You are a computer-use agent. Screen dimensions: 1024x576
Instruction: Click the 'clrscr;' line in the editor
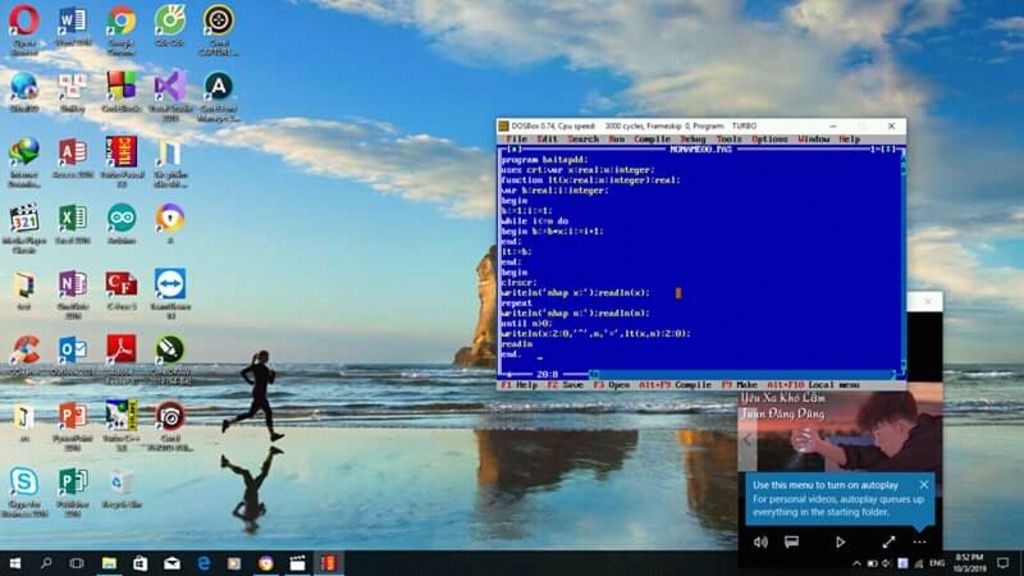coord(519,283)
